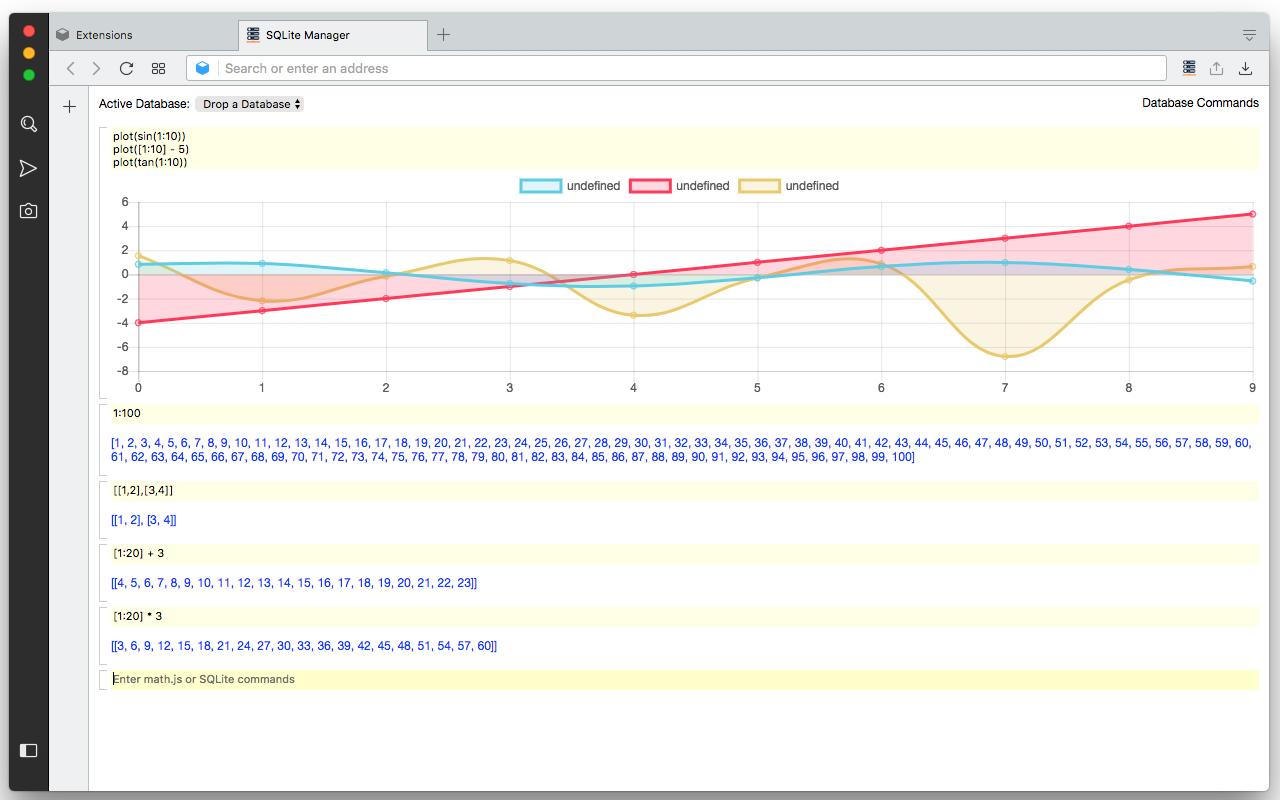Toggle the panel layout icon at sidebar bottom
The height and width of the screenshot is (800, 1280).
pyautogui.click(x=28, y=750)
